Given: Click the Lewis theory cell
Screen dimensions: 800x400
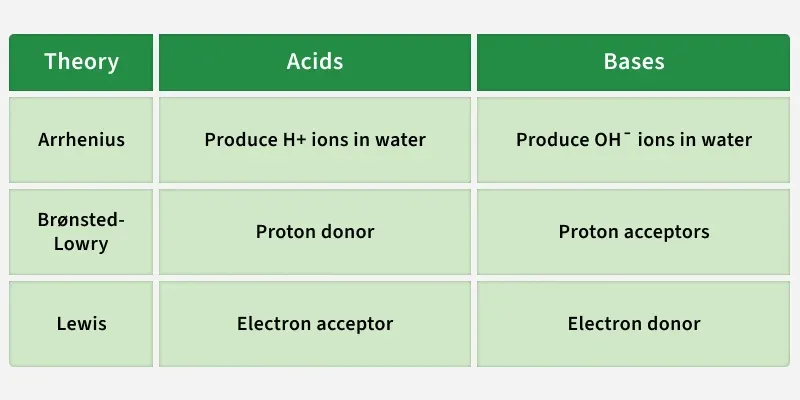Looking at the screenshot, I should (81, 323).
